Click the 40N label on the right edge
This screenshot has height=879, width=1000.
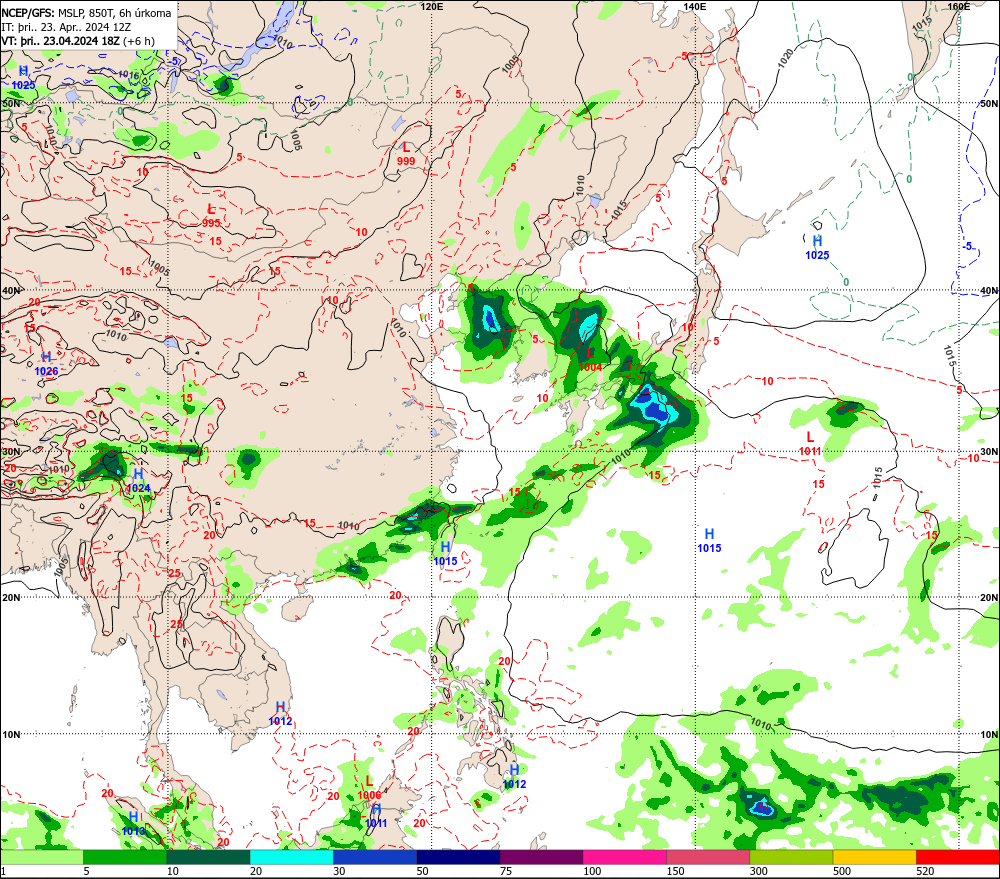tap(989, 291)
